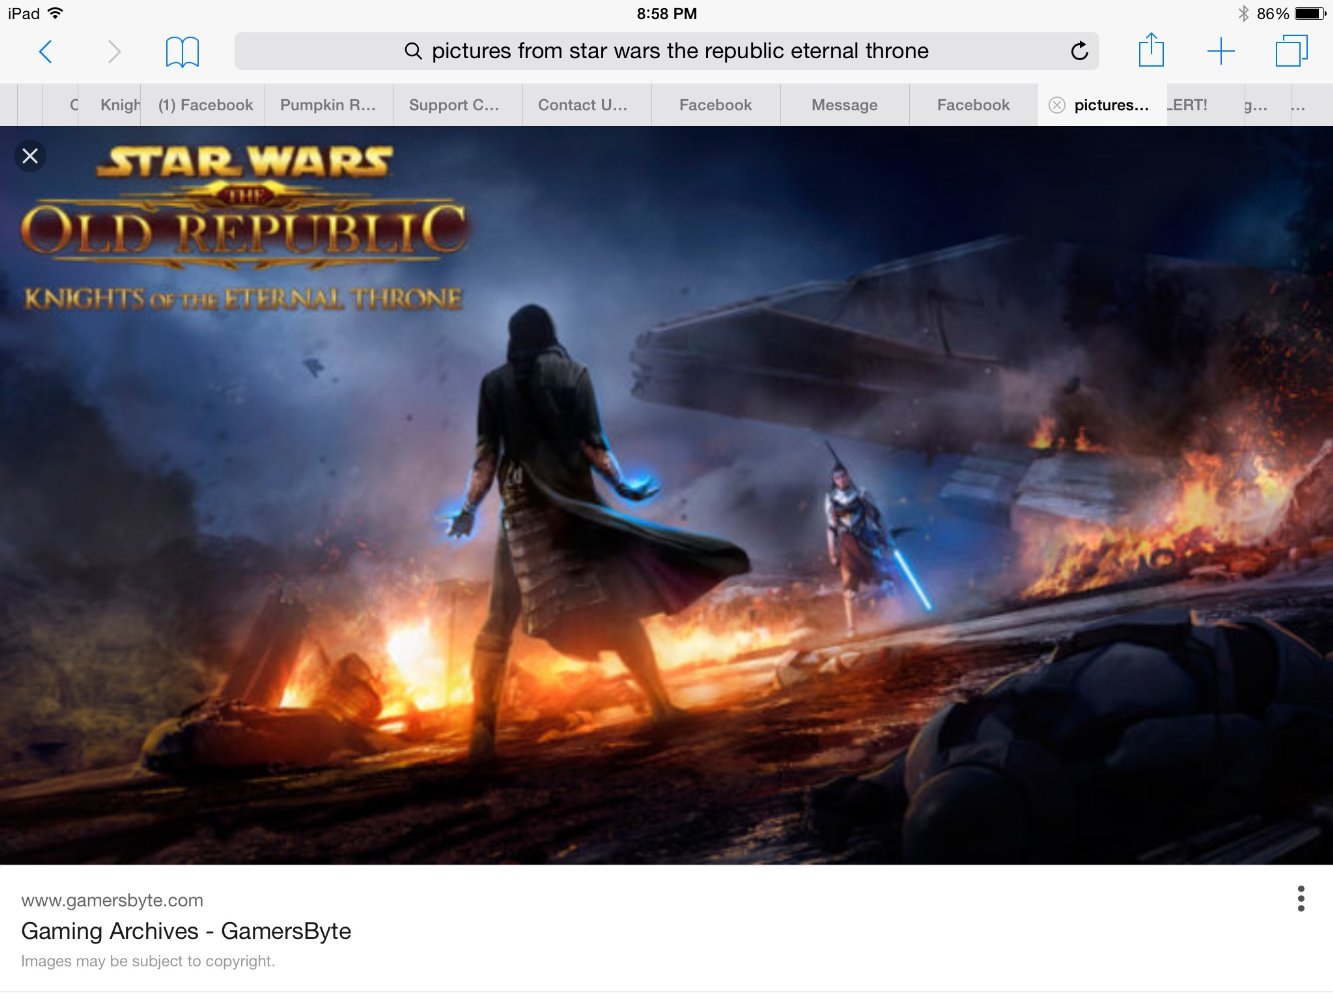Select the Facebook tab right of Message
Screen dimensions: 1333x1000
pos(973,105)
